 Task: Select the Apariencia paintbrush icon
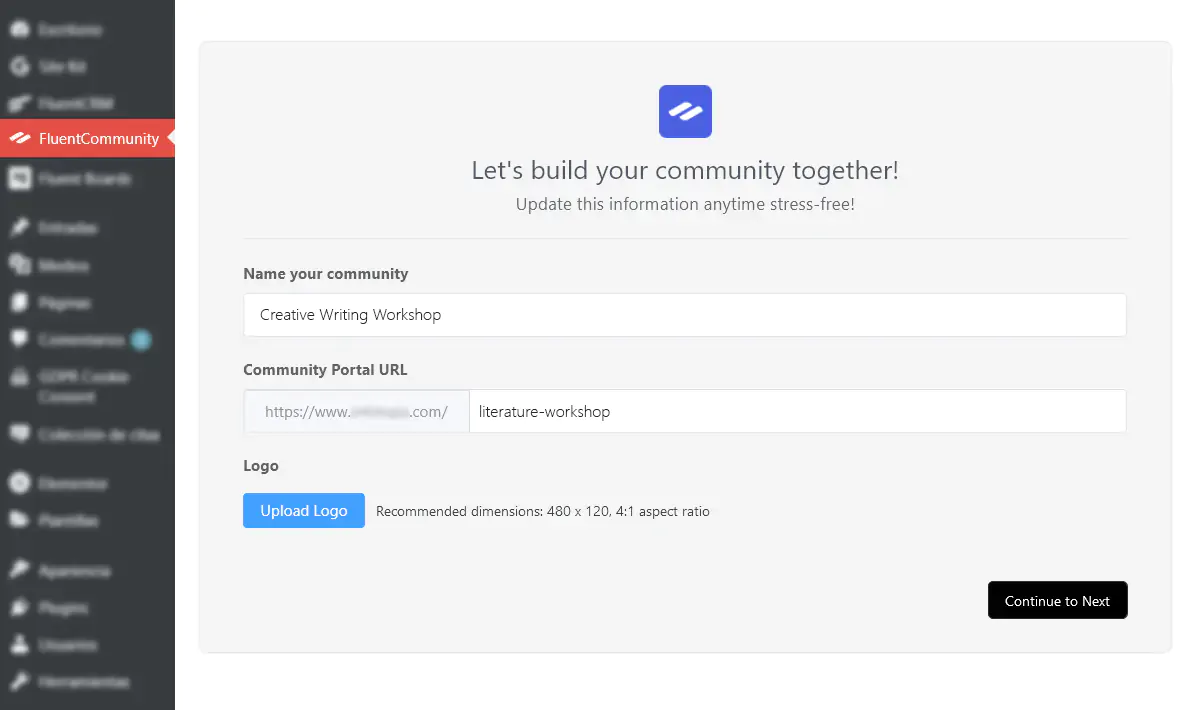[20, 570]
